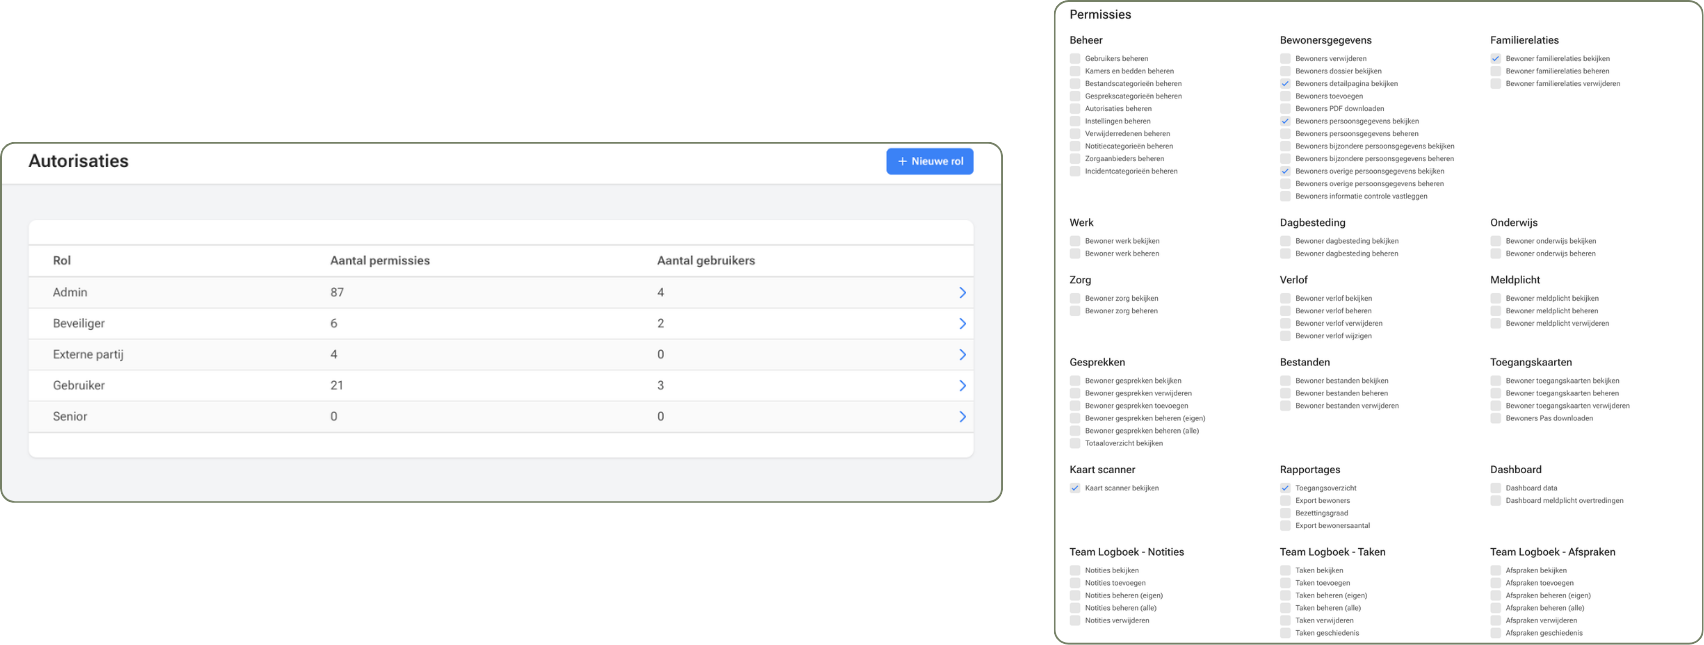Check Bewoner zorg bekijken

(1075, 299)
